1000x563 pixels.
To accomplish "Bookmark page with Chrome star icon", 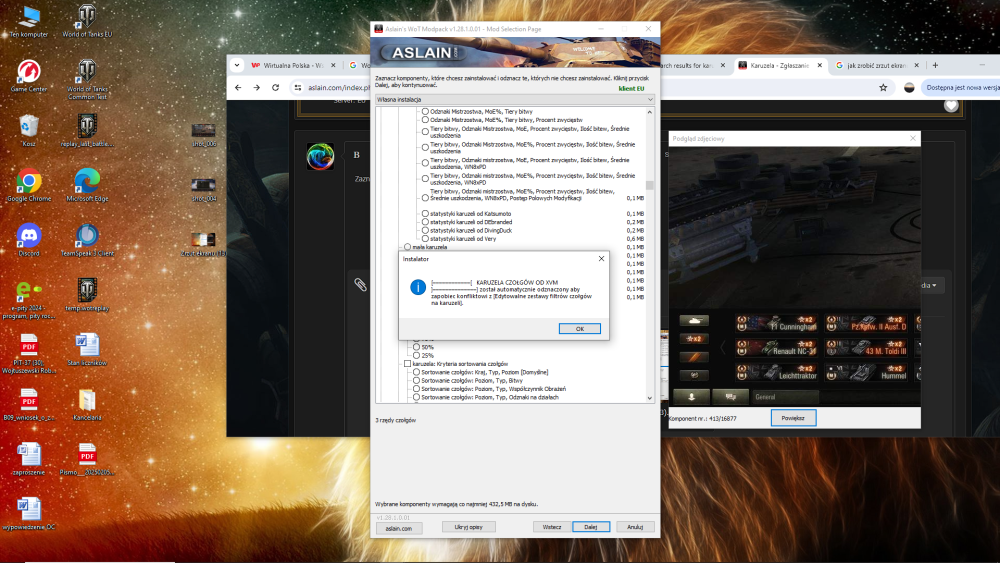I will pyautogui.click(x=883, y=87).
